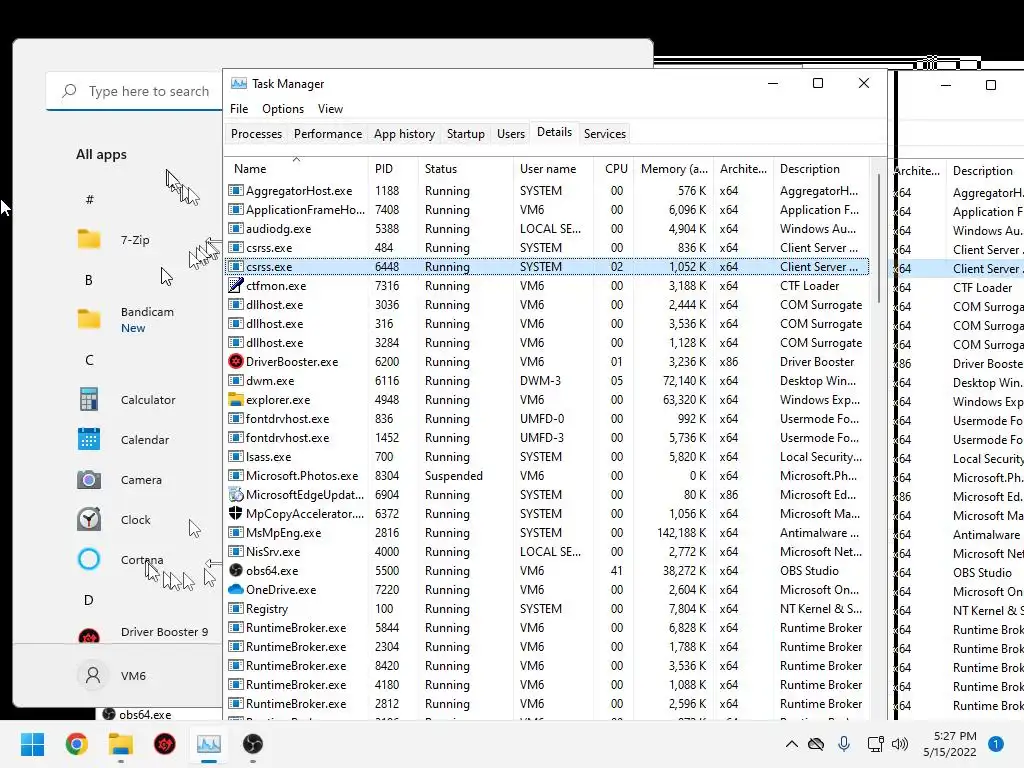Image resolution: width=1024 pixels, height=768 pixels.
Task: Click the MpCopyAccelerator shield icon
Action: [x=236, y=513]
